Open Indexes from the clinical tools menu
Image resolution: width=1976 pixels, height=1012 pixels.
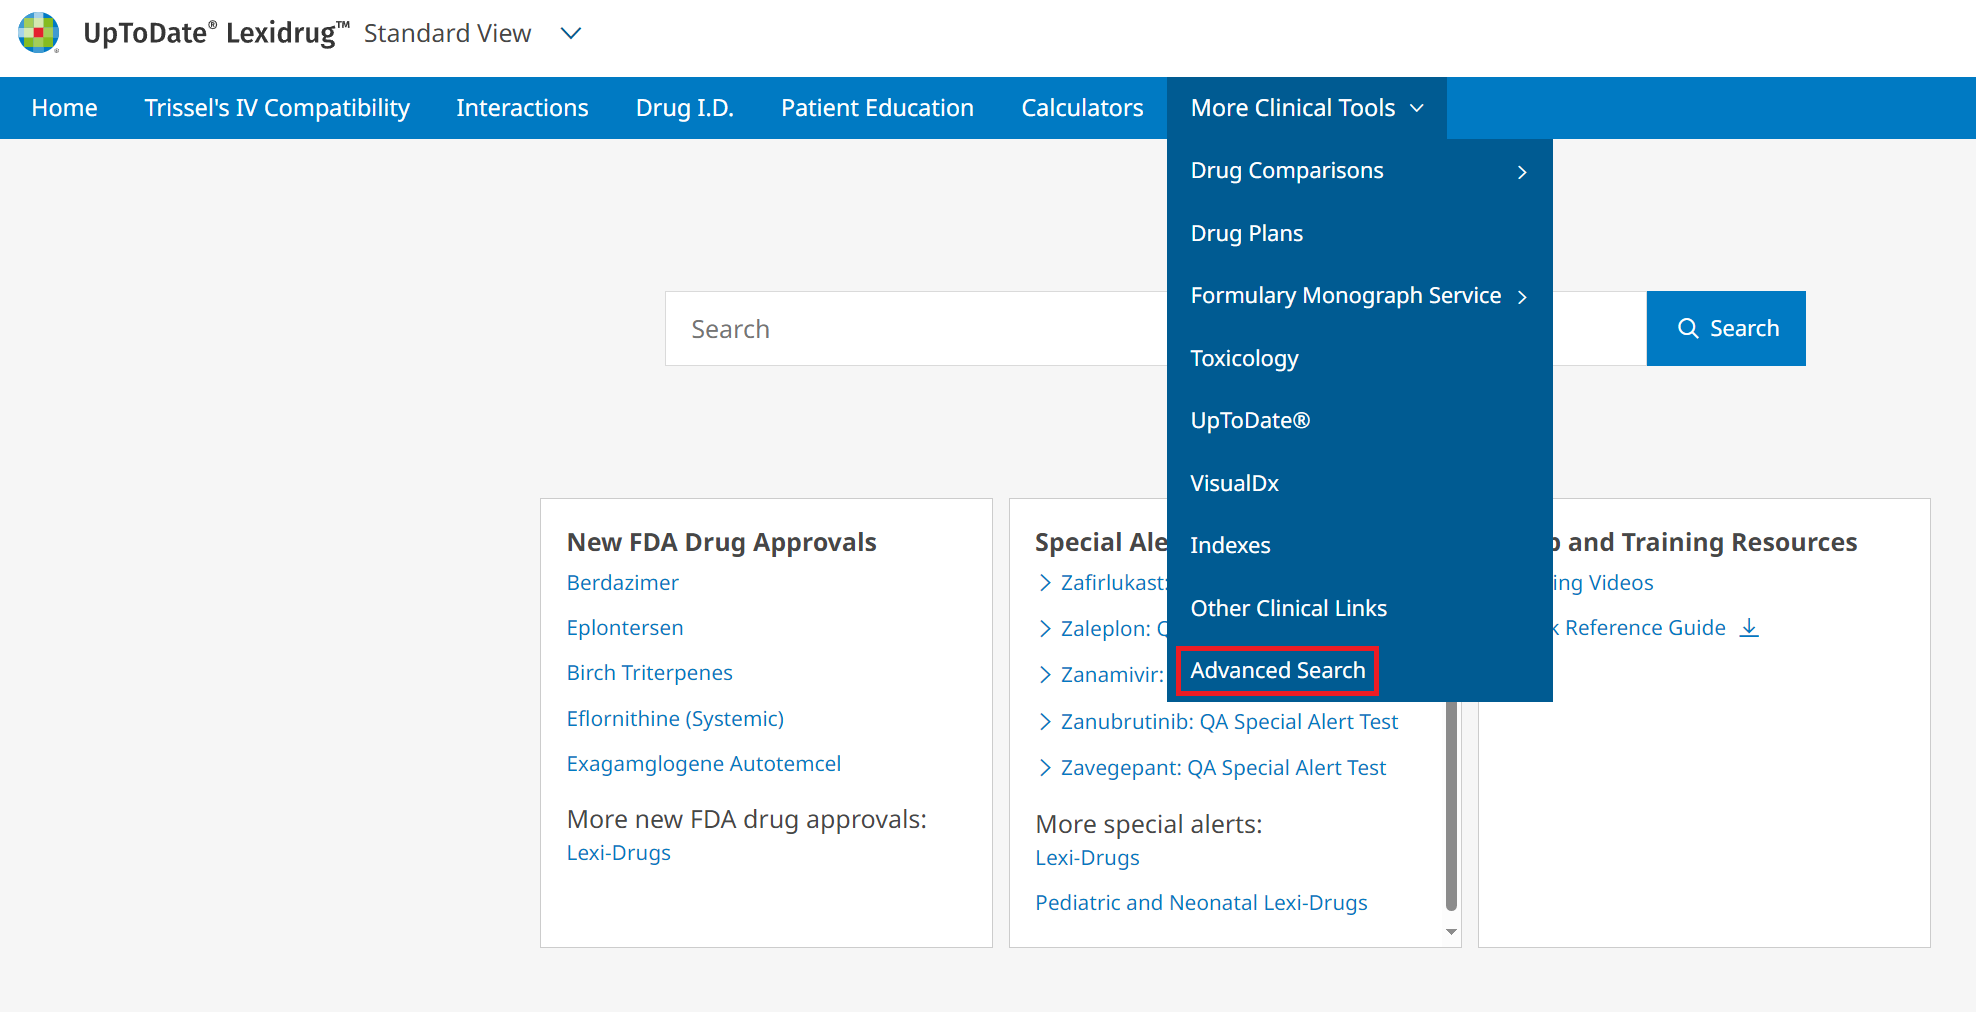click(1230, 545)
